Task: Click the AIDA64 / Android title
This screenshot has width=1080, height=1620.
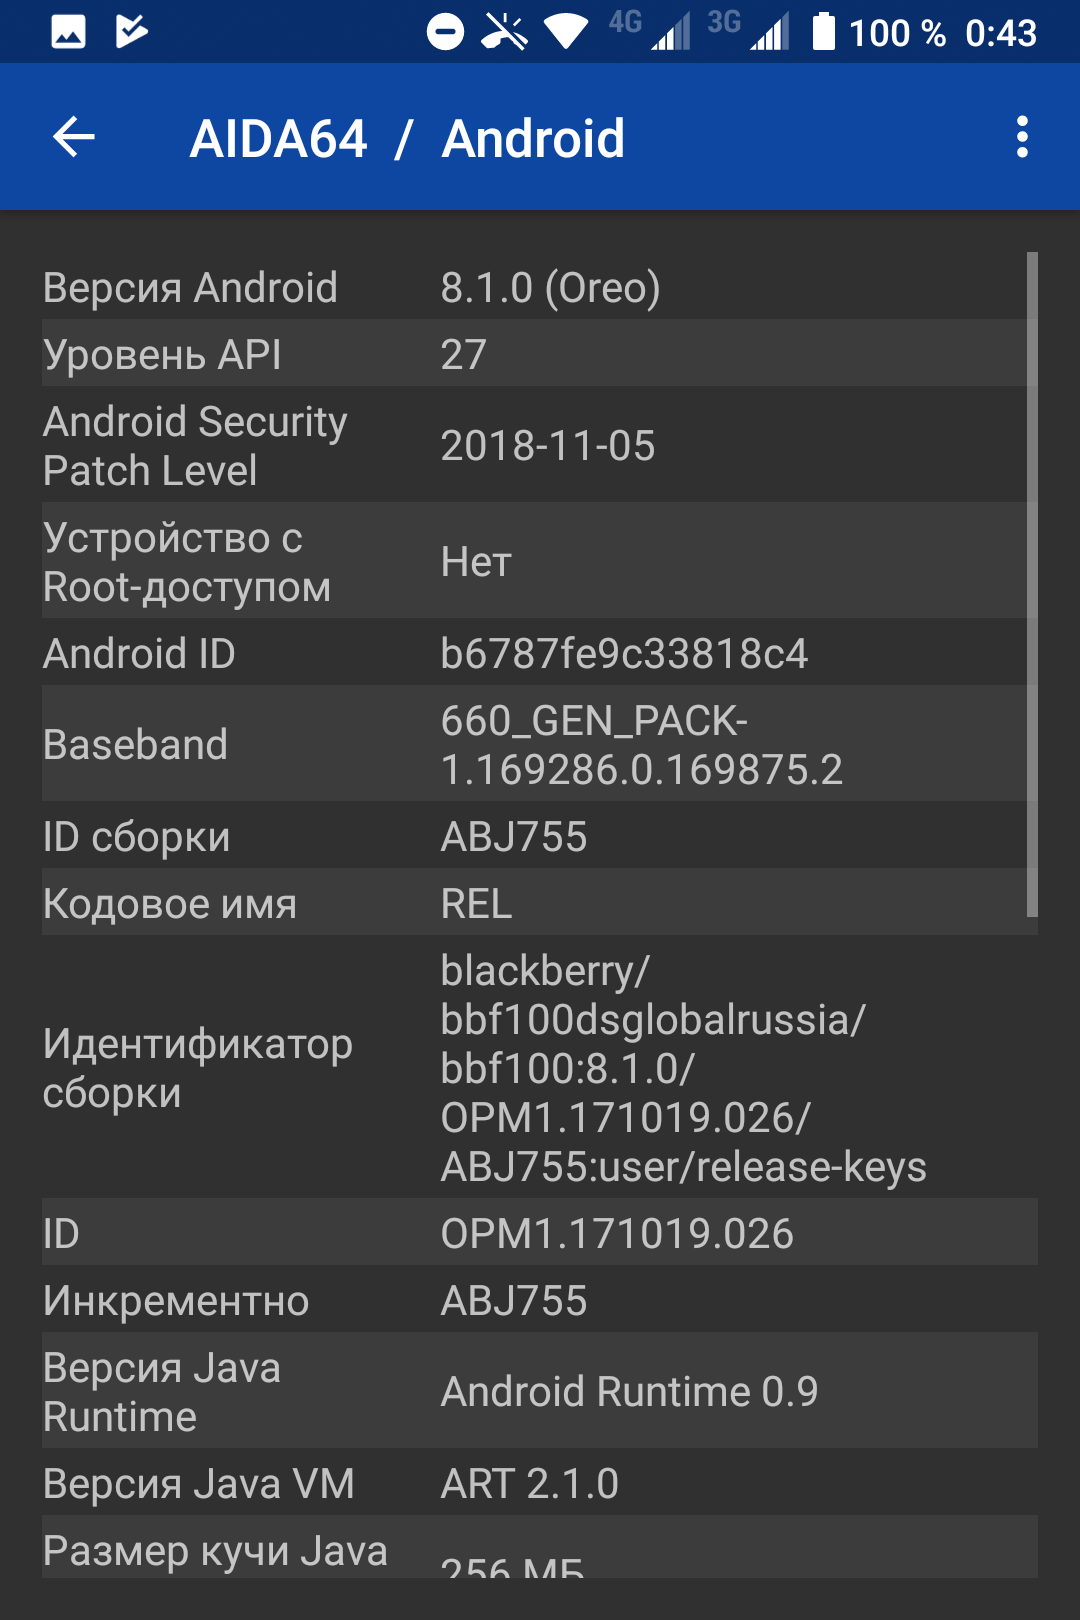Action: pyautogui.click(x=407, y=138)
